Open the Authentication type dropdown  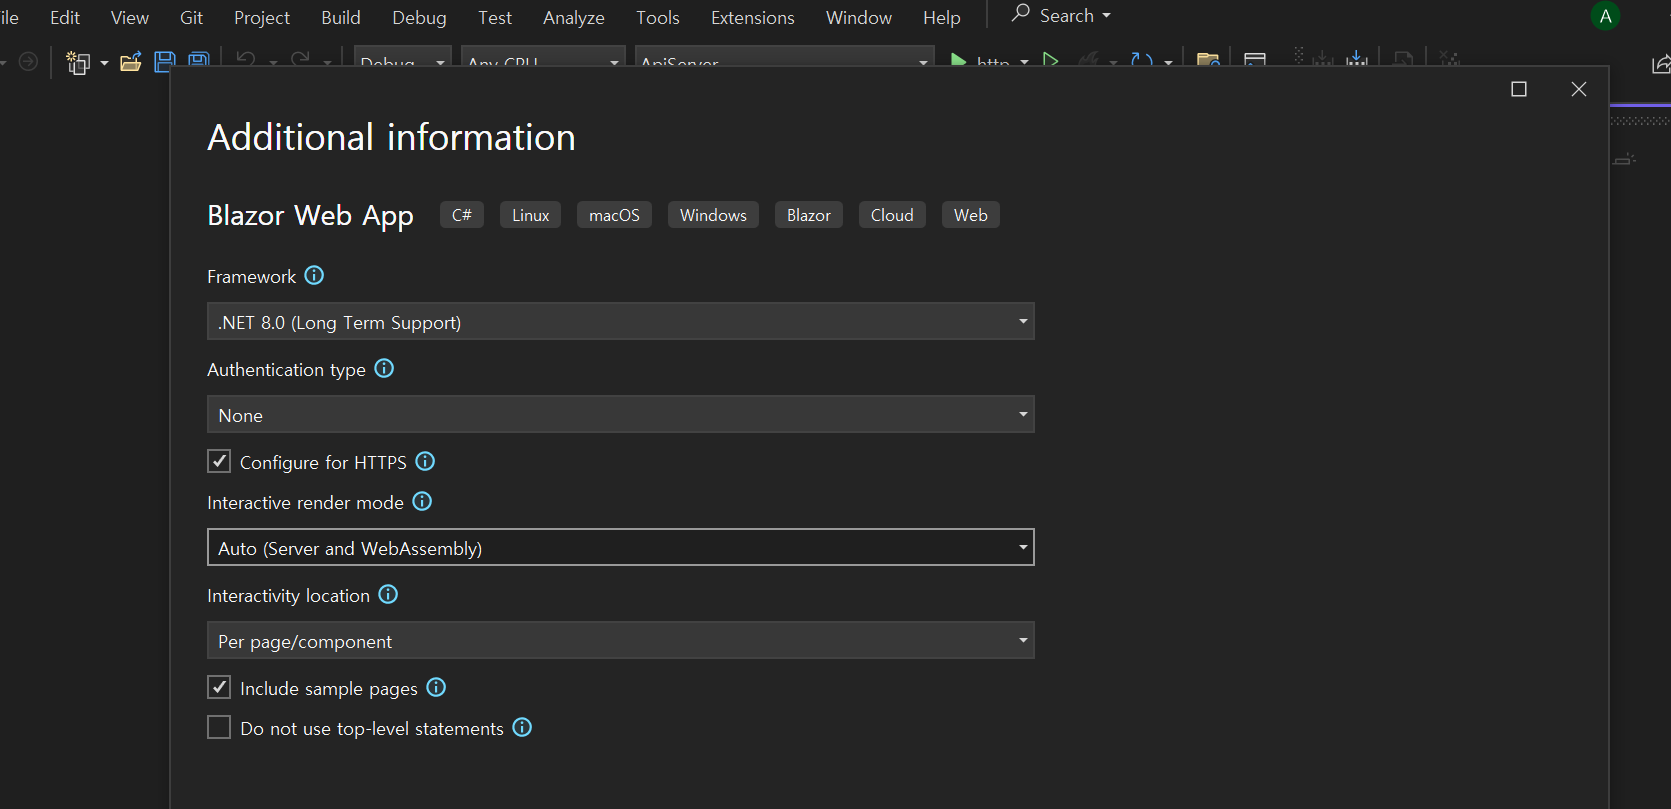pos(620,414)
